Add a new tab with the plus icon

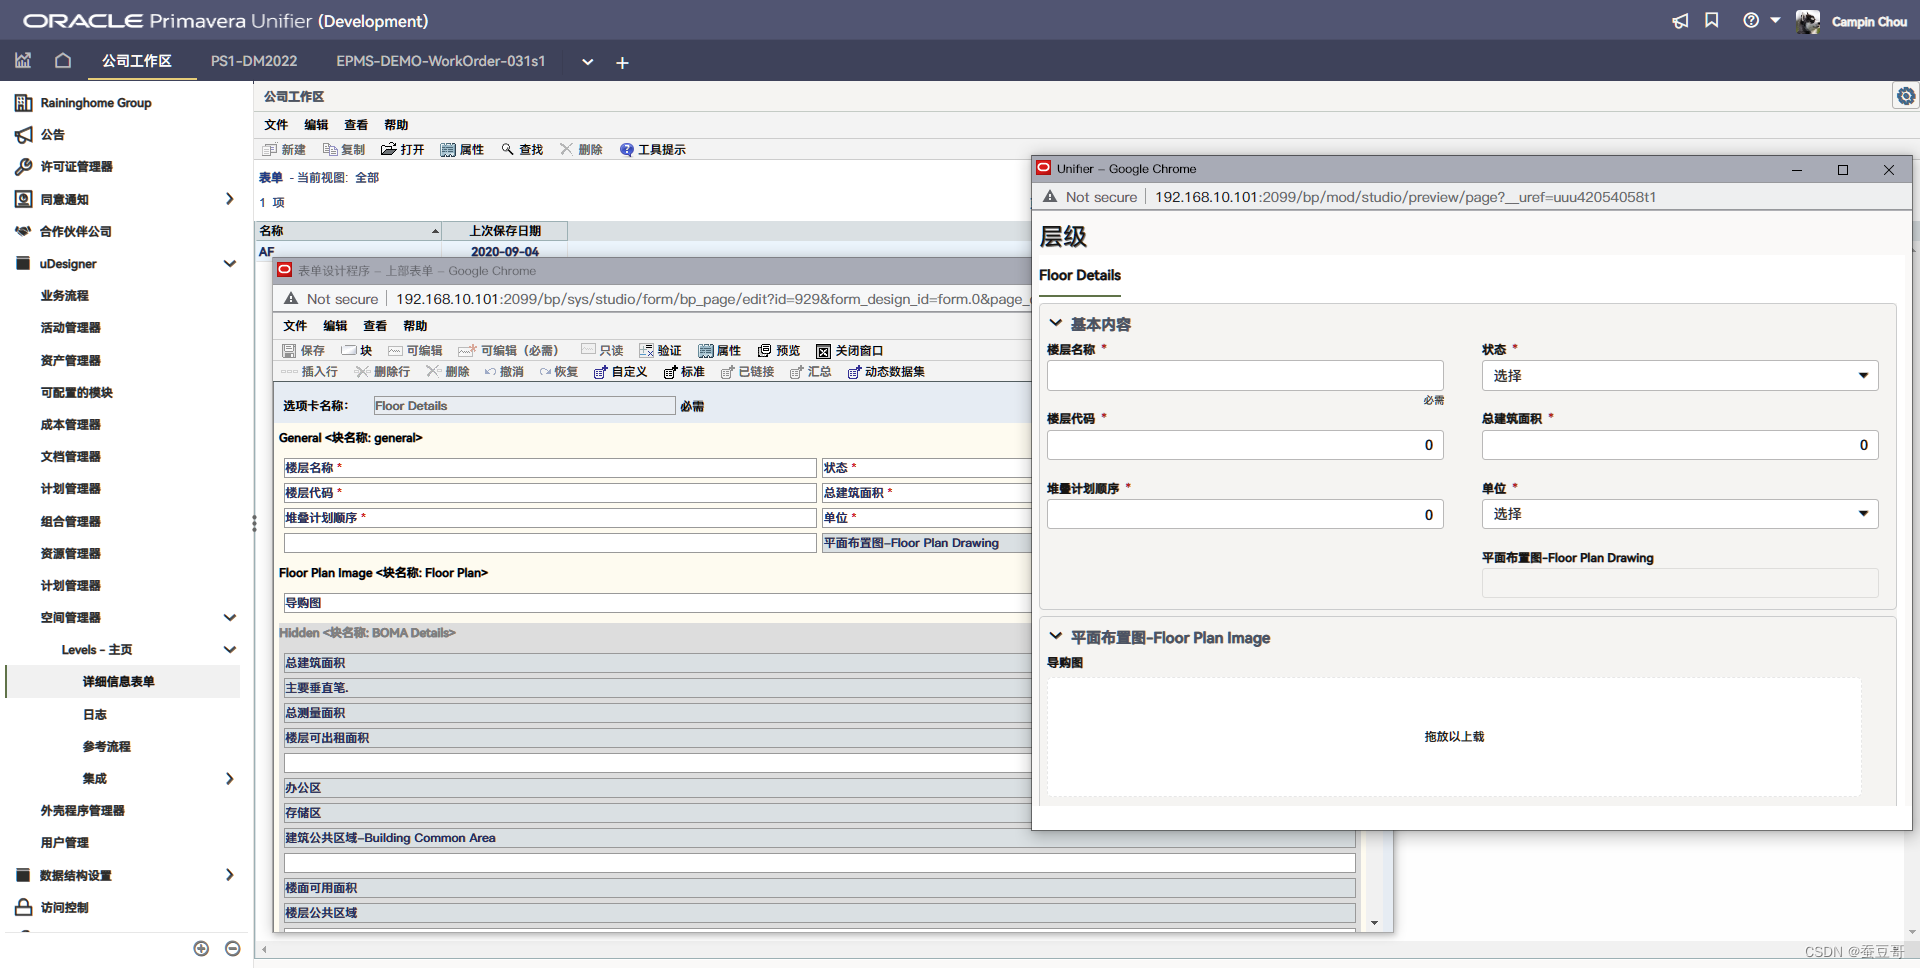tap(622, 62)
